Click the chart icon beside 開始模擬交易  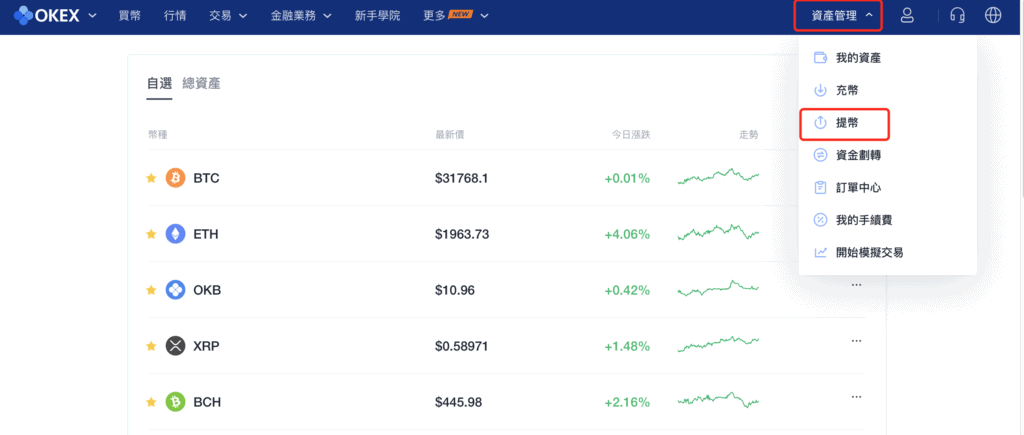pos(820,252)
